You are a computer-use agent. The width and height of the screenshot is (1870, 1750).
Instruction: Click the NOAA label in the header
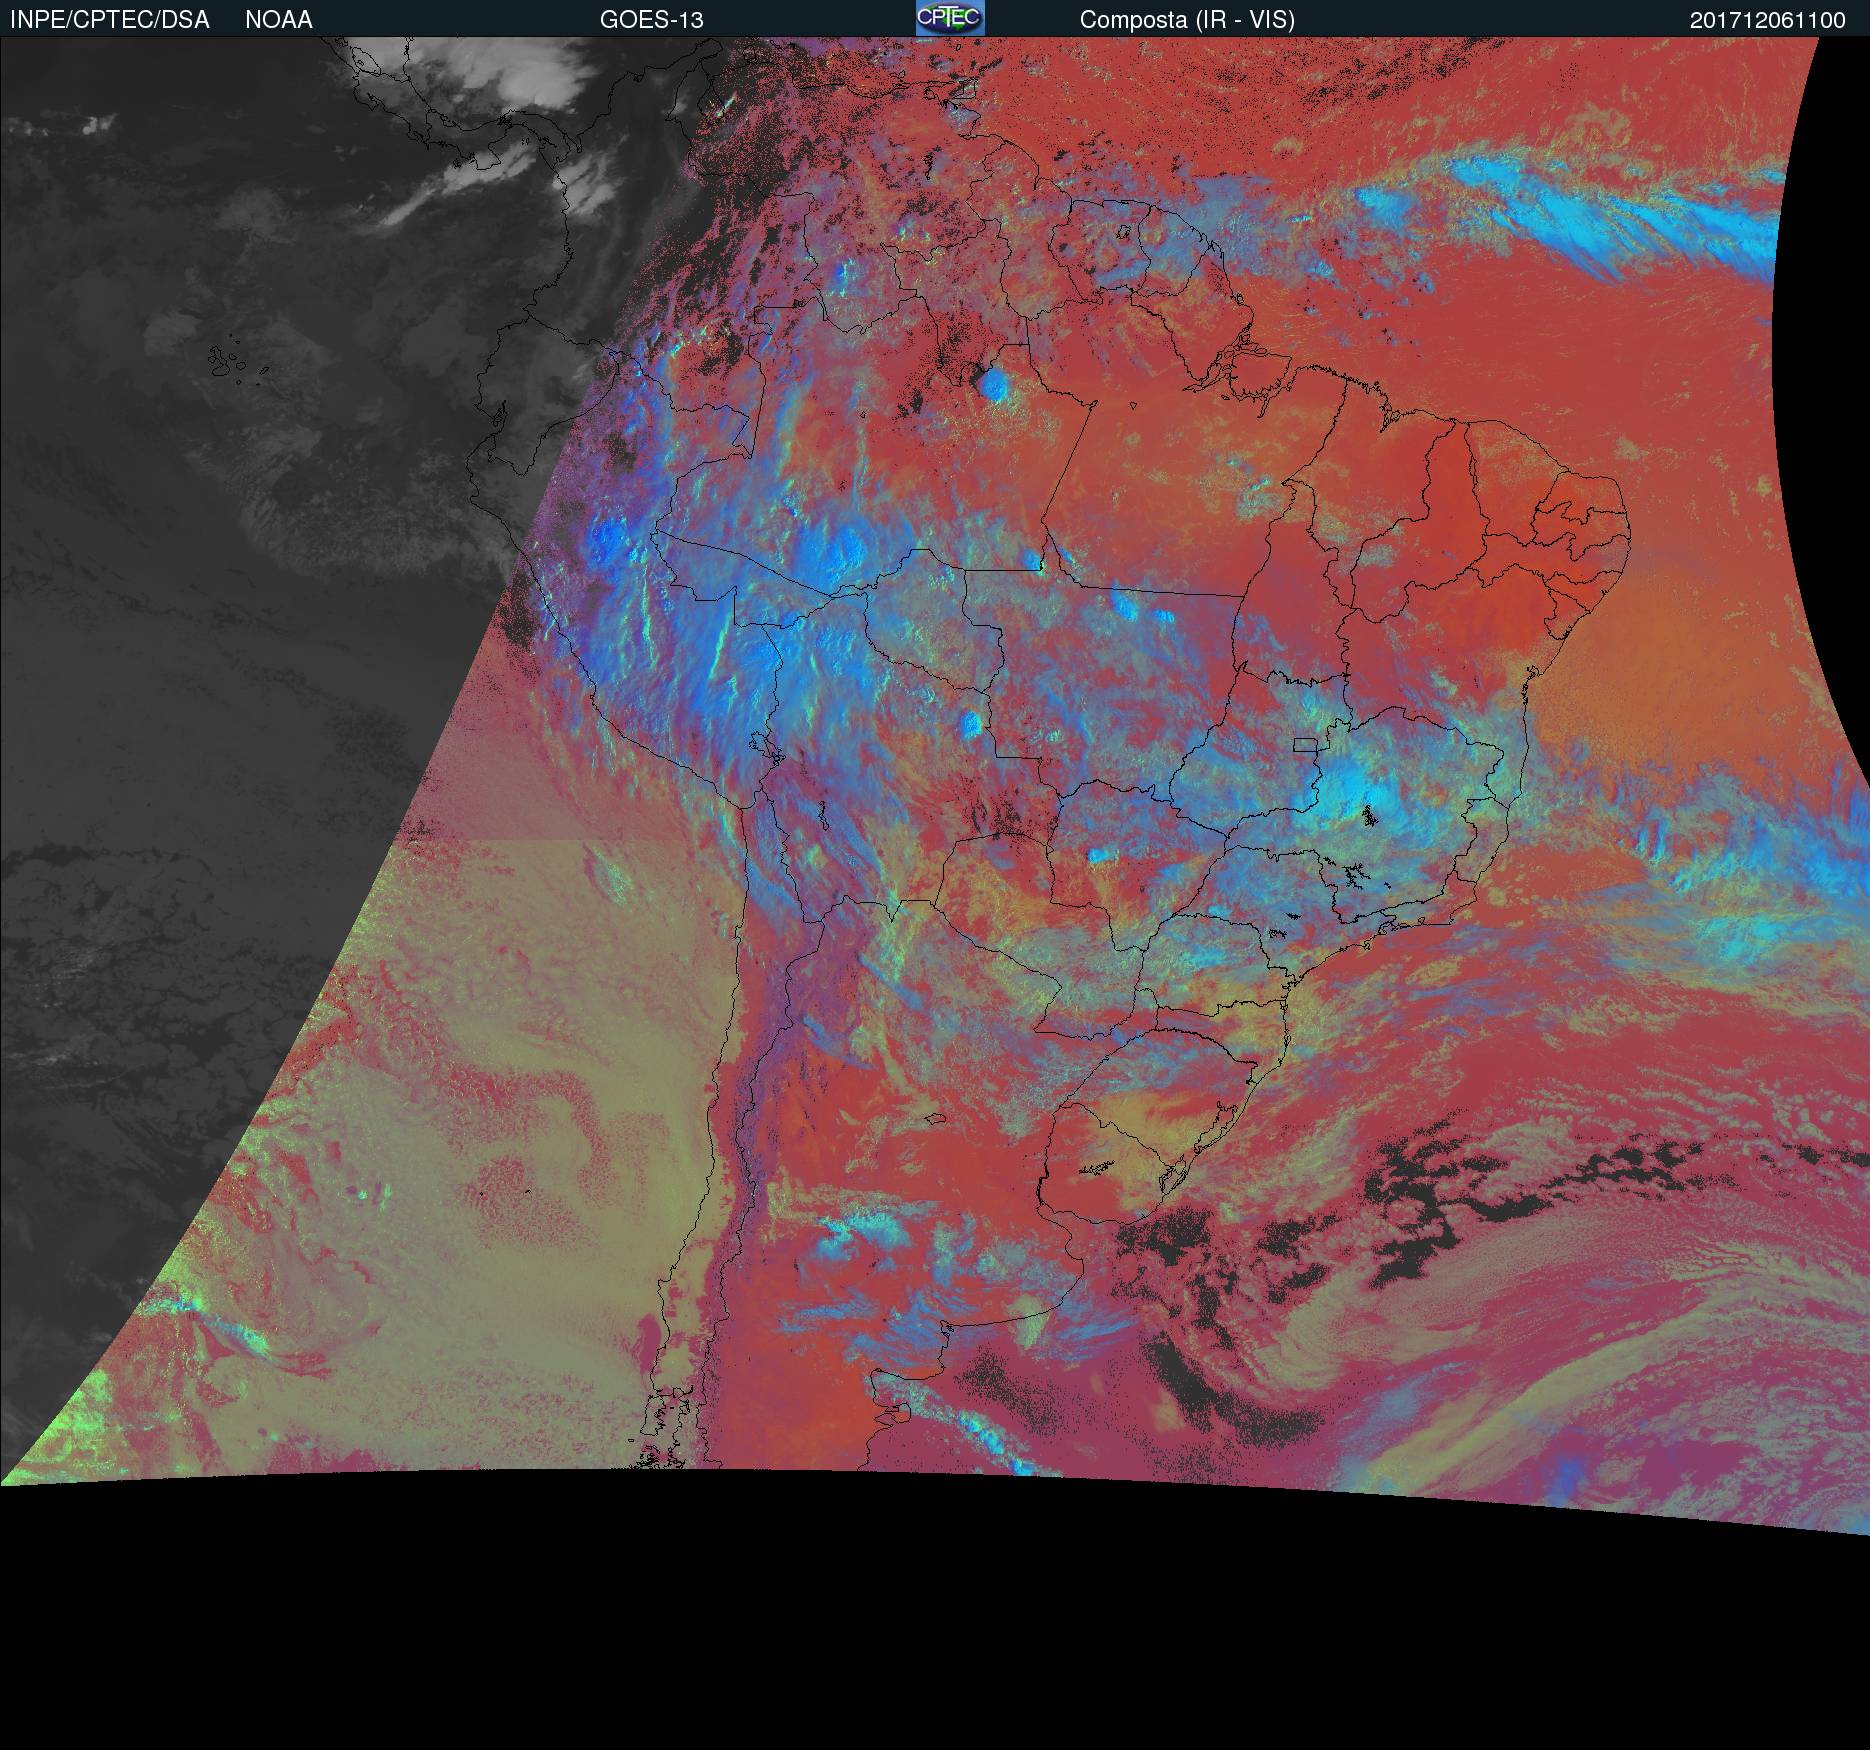[x=279, y=20]
